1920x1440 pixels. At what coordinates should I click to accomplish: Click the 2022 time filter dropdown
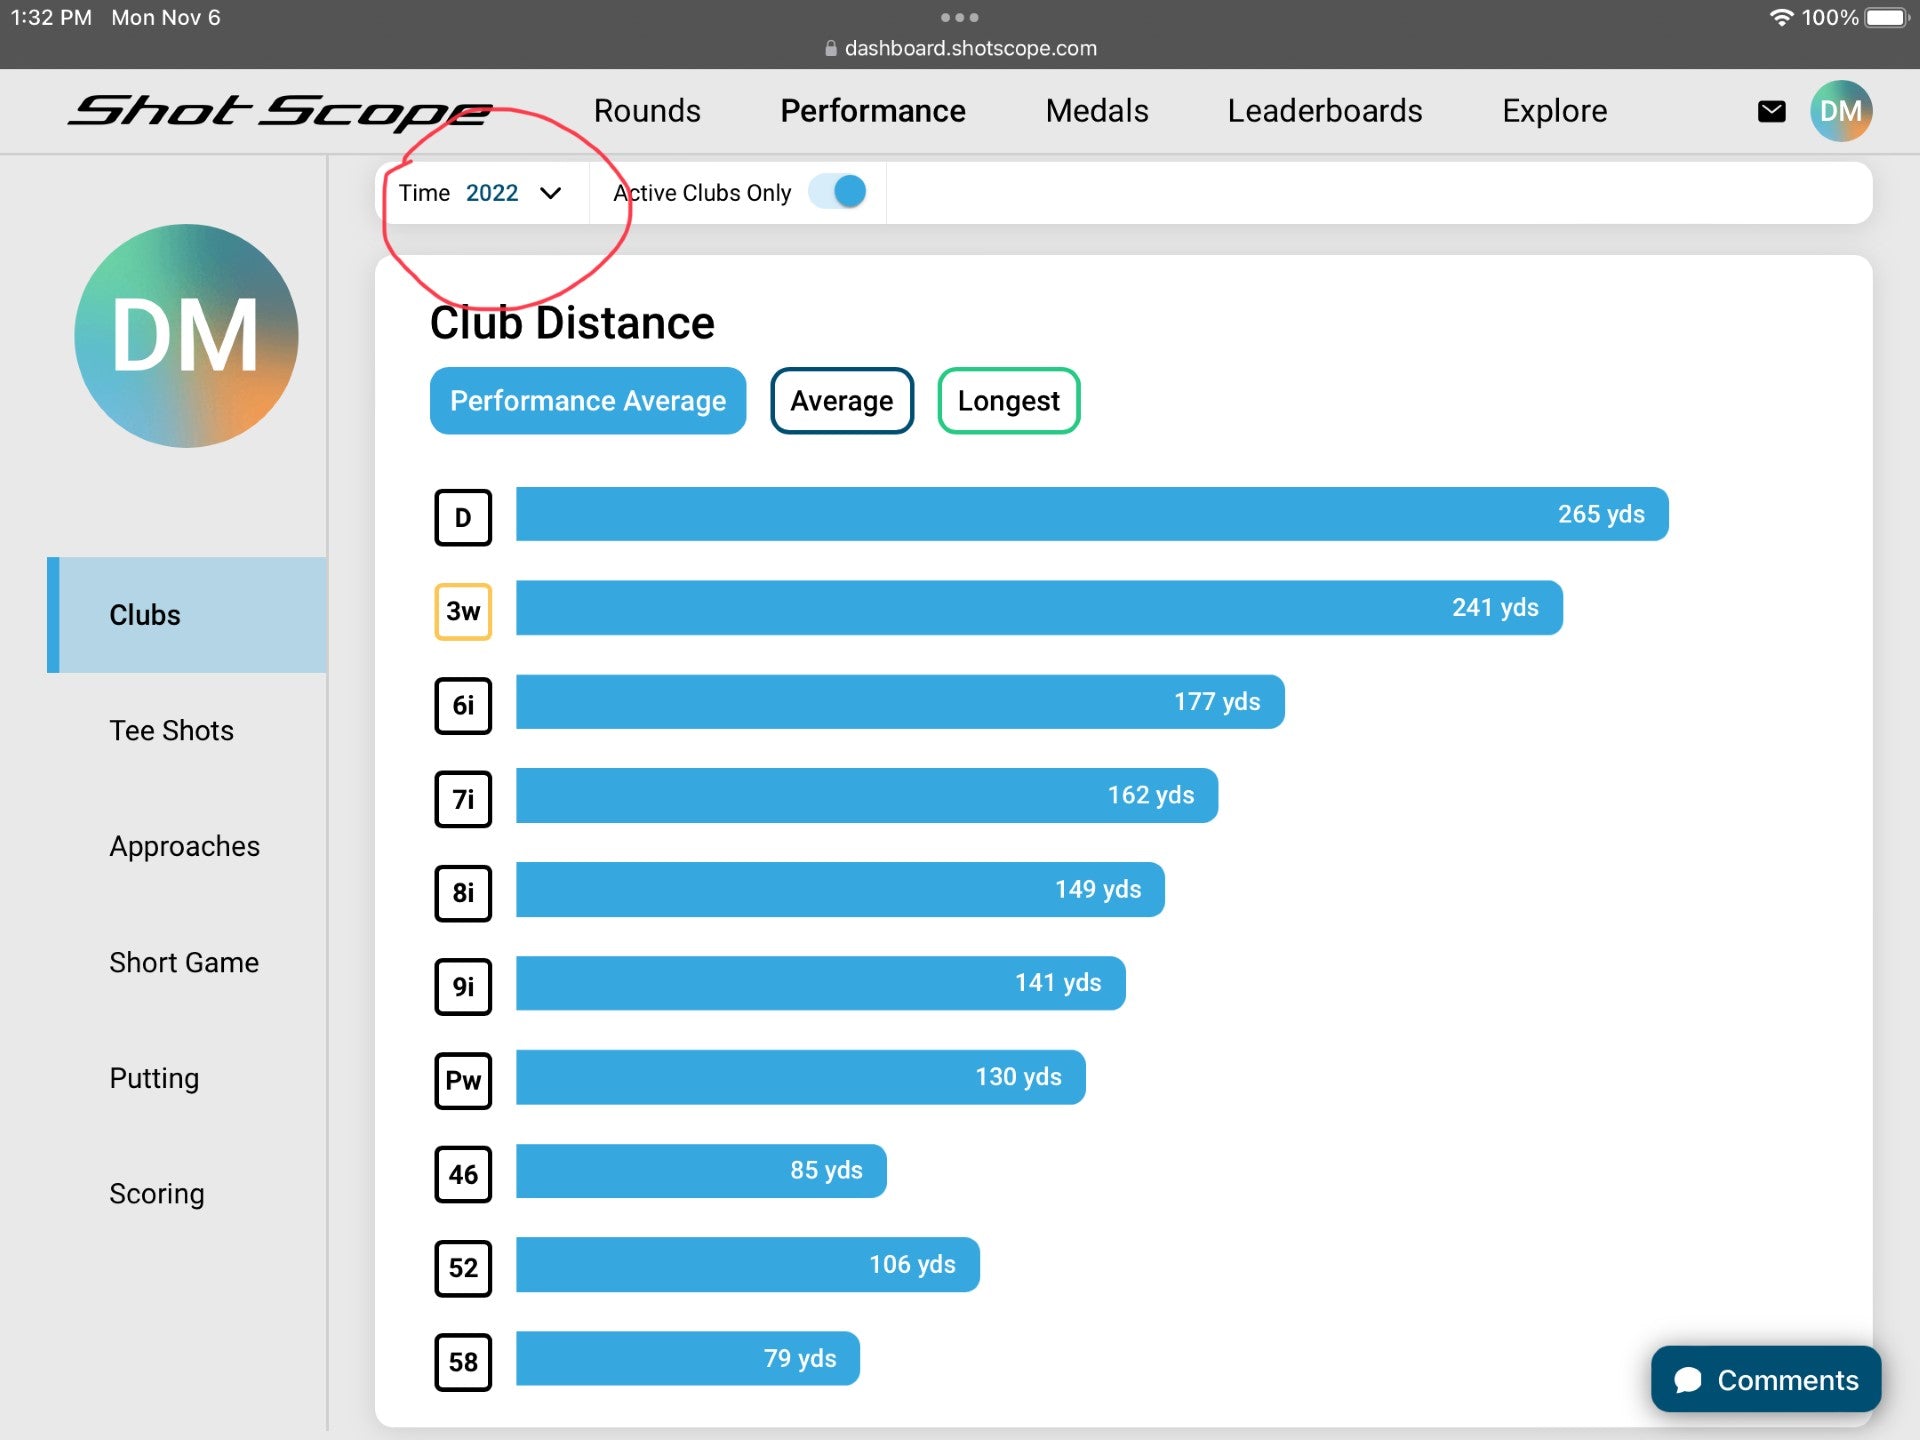(514, 192)
